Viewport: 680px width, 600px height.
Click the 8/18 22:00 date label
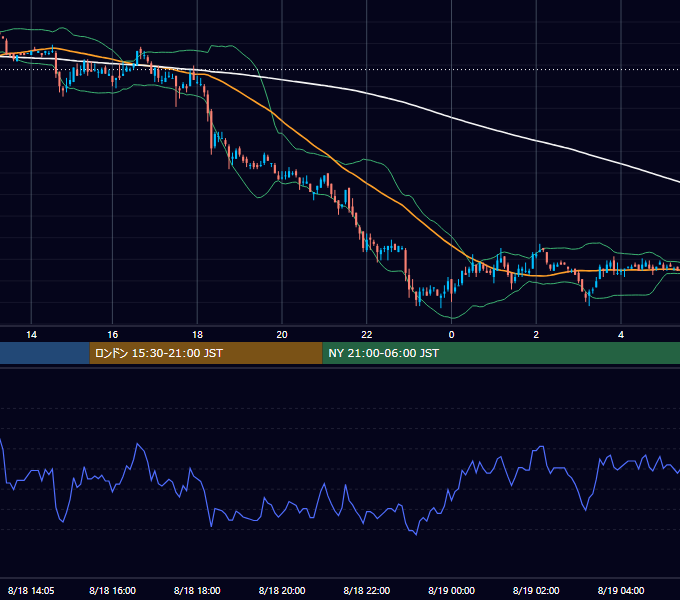(x=367, y=590)
